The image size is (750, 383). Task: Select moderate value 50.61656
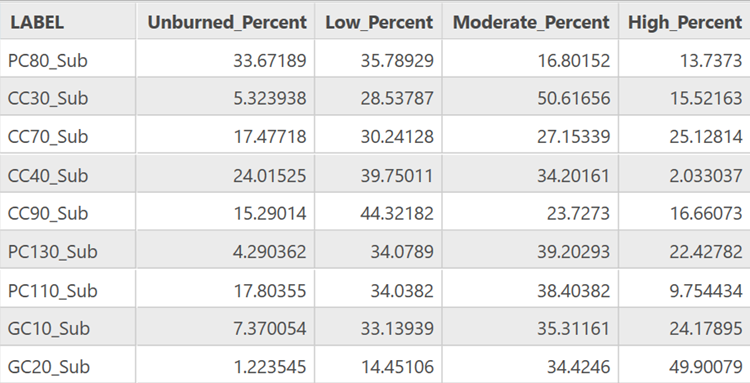pyautogui.click(x=574, y=98)
